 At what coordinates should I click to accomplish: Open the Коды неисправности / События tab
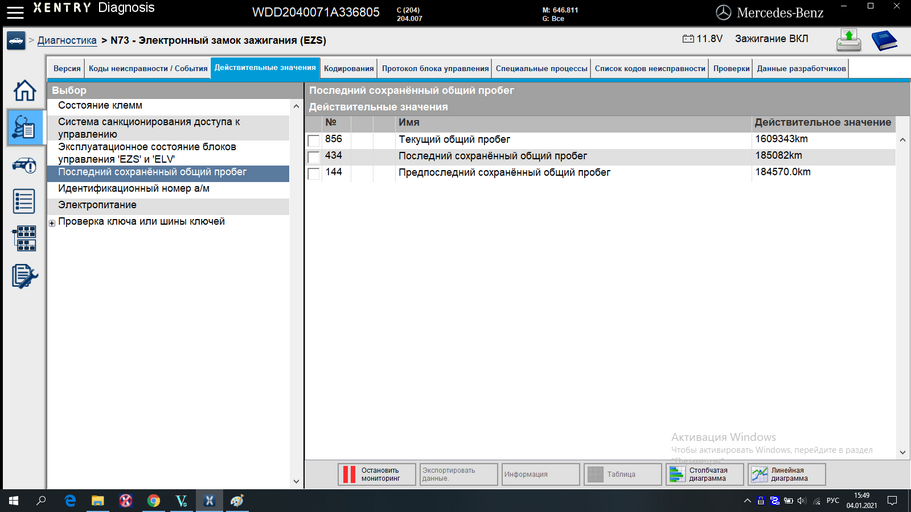click(x=148, y=69)
